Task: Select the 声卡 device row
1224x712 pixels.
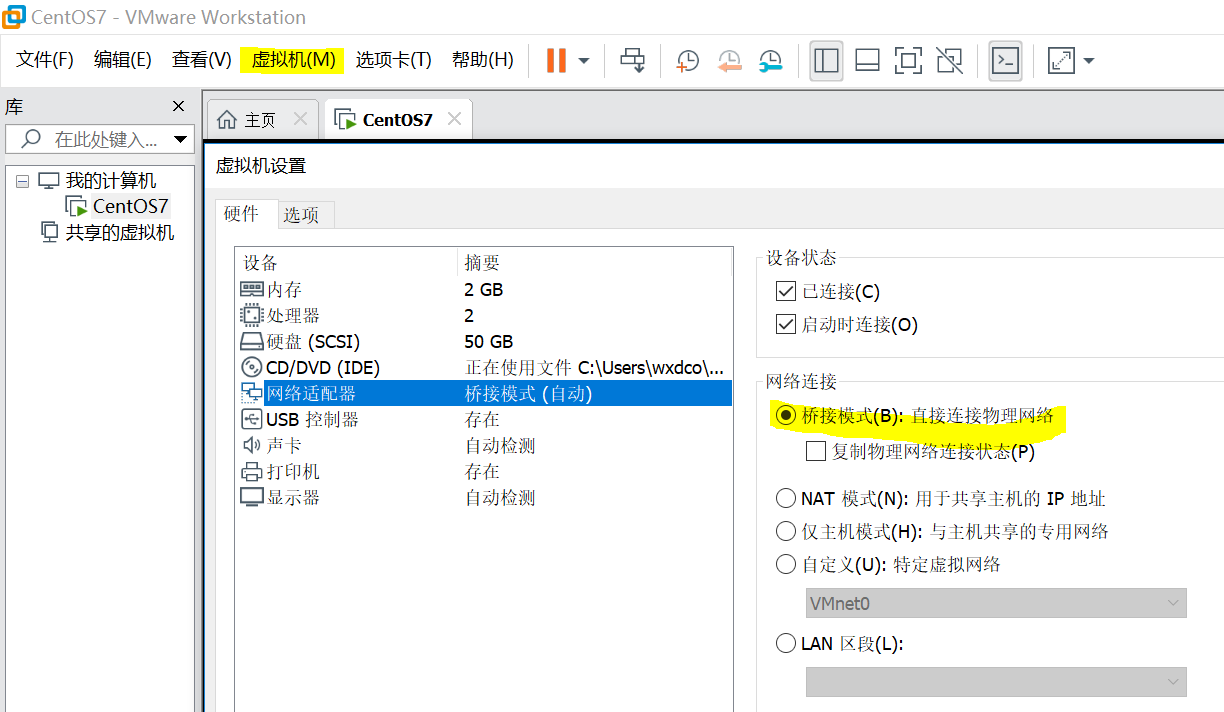Action: click(486, 446)
